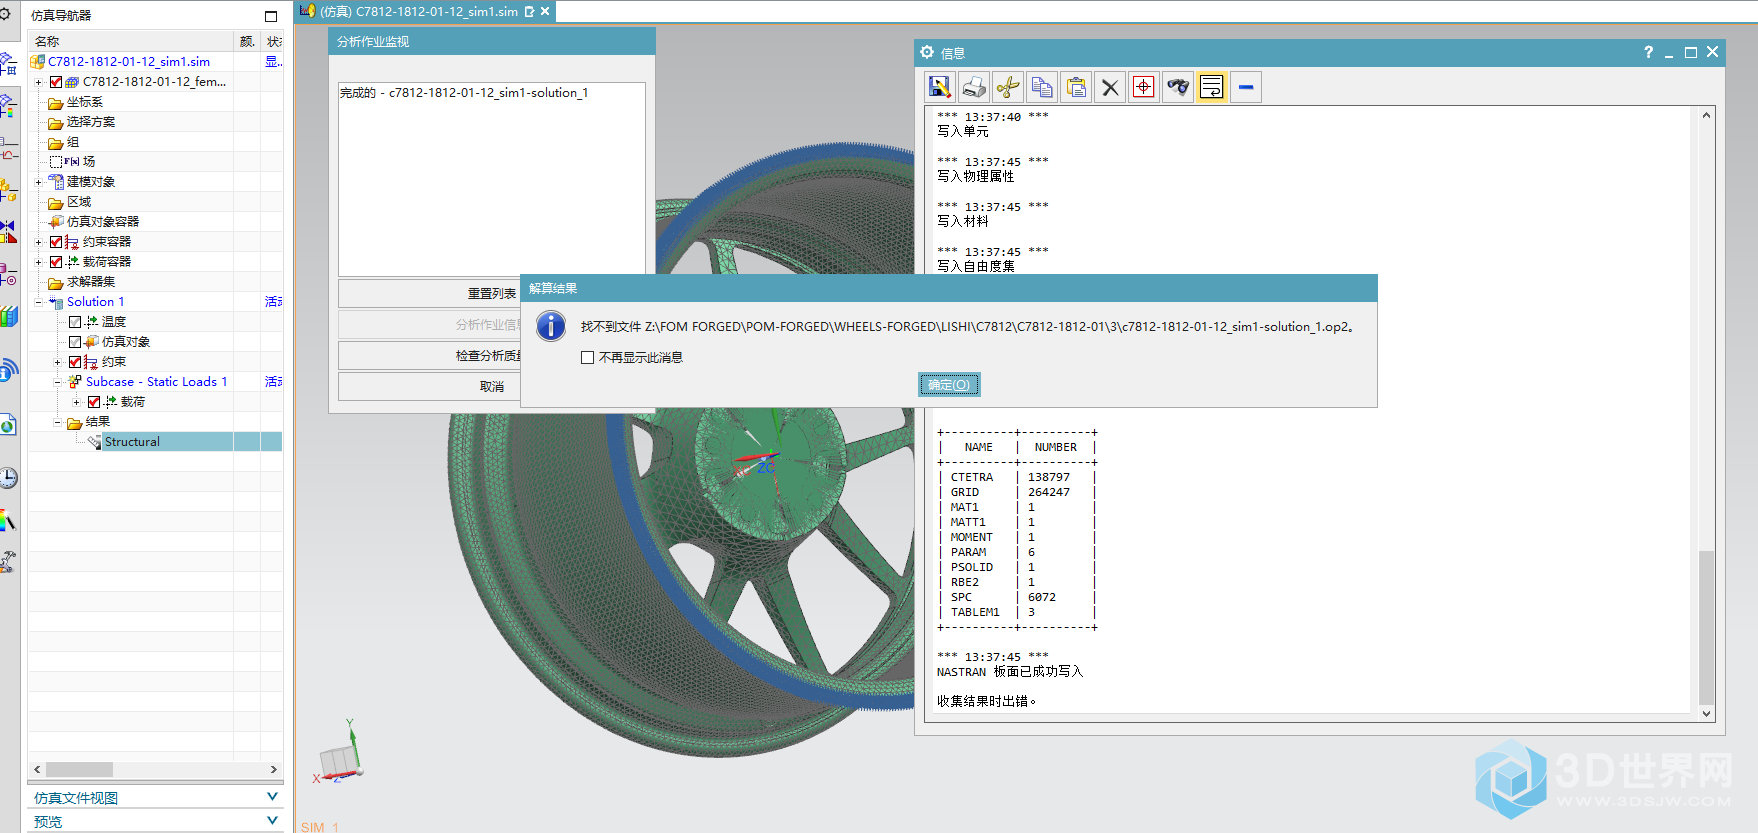The image size is (1758, 833).
Task: Toggle the 仿真对象 checkbox under Solution 1
Action: pyautogui.click(x=75, y=342)
